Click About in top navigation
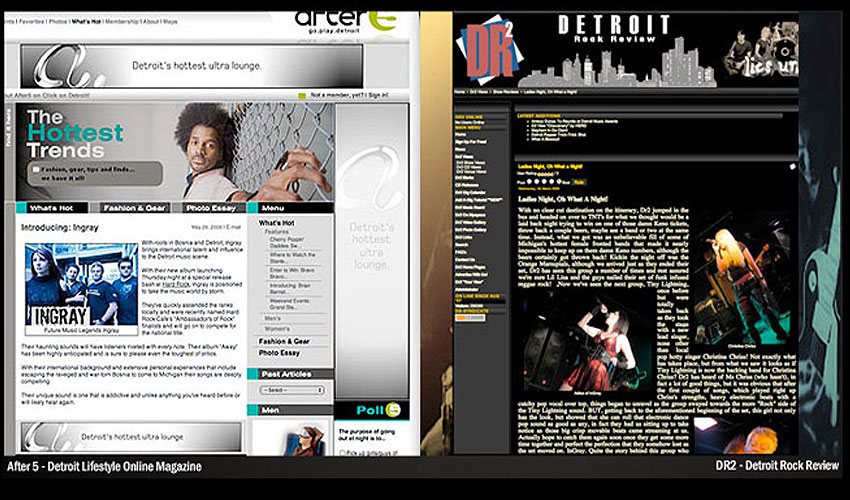The image size is (850, 500). (x=151, y=22)
